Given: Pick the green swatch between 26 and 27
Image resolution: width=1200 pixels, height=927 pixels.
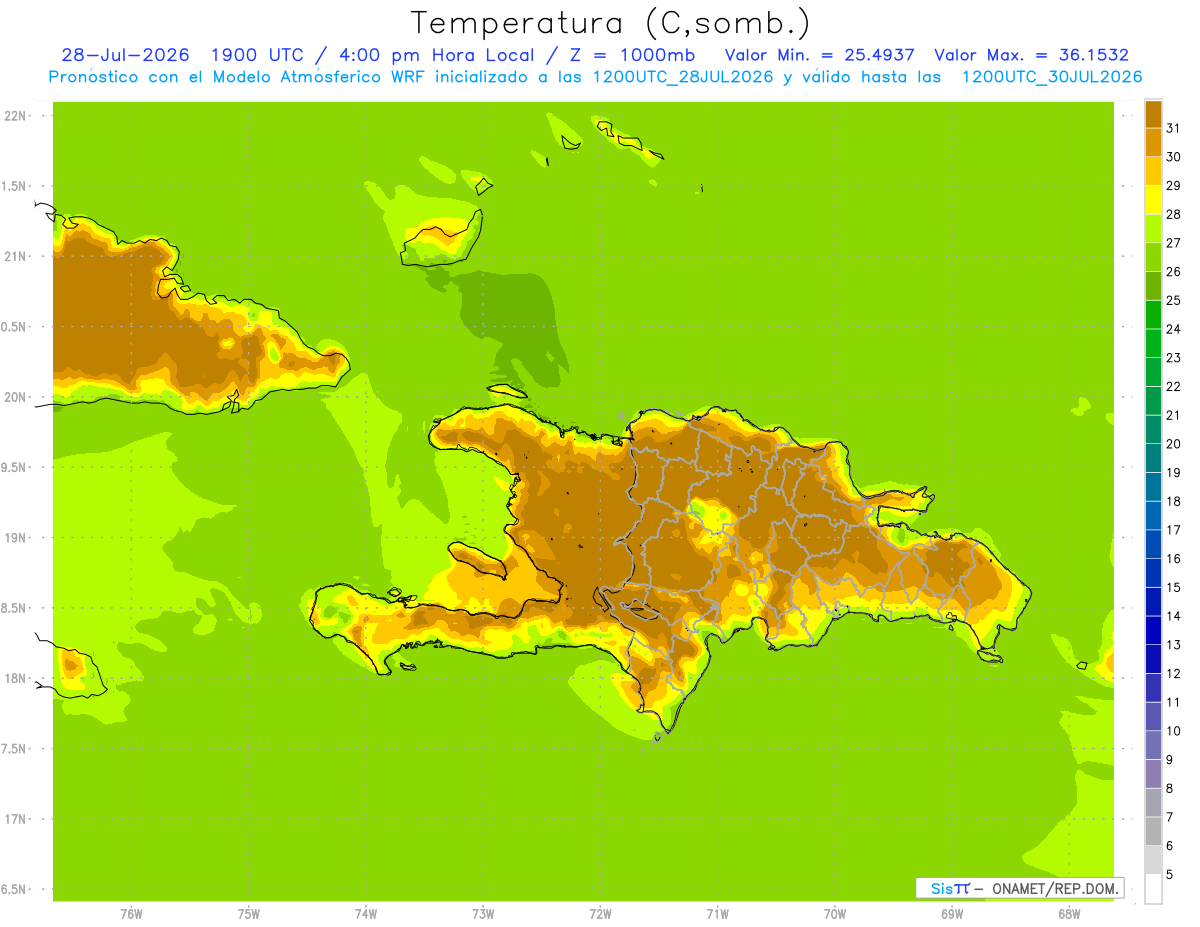Looking at the screenshot, I should pos(1153,257).
